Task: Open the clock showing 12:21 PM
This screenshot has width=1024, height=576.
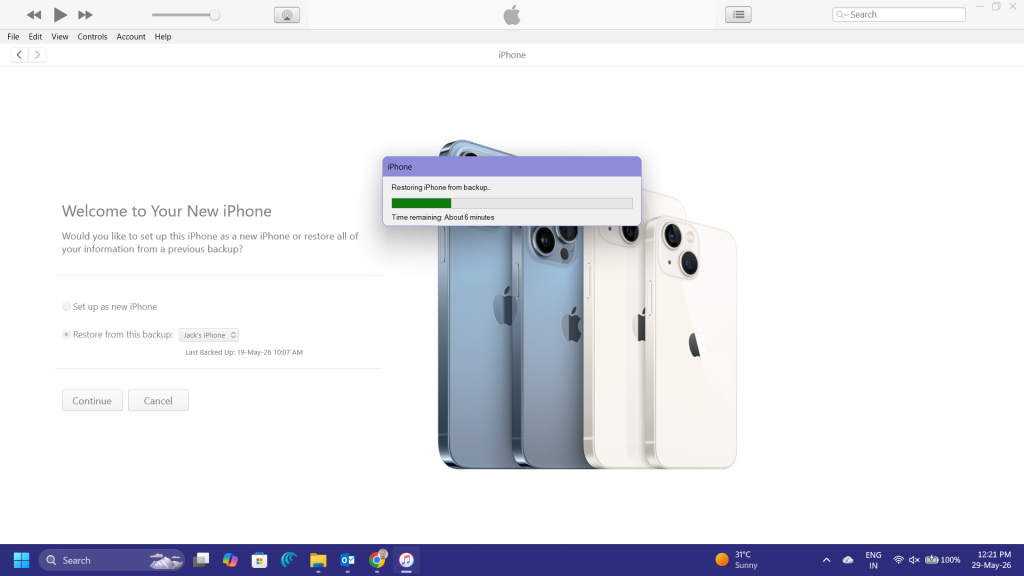Action: click(991, 560)
